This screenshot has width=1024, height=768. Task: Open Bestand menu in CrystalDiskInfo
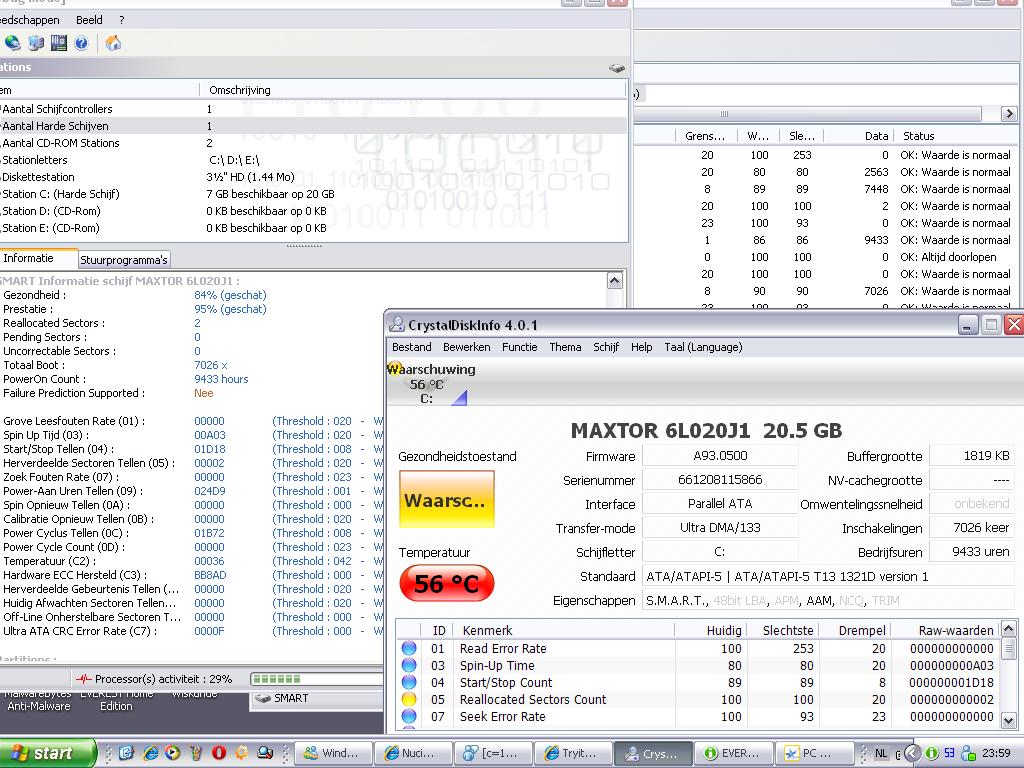pos(411,347)
